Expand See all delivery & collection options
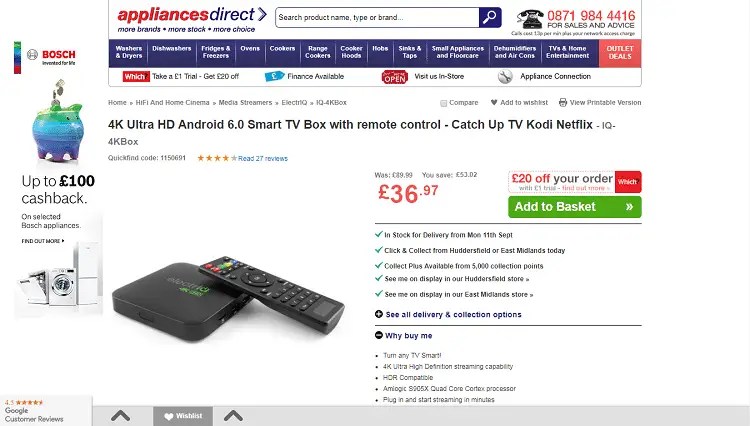This screenshot has width=750, height=426. [x=448, y=315]
